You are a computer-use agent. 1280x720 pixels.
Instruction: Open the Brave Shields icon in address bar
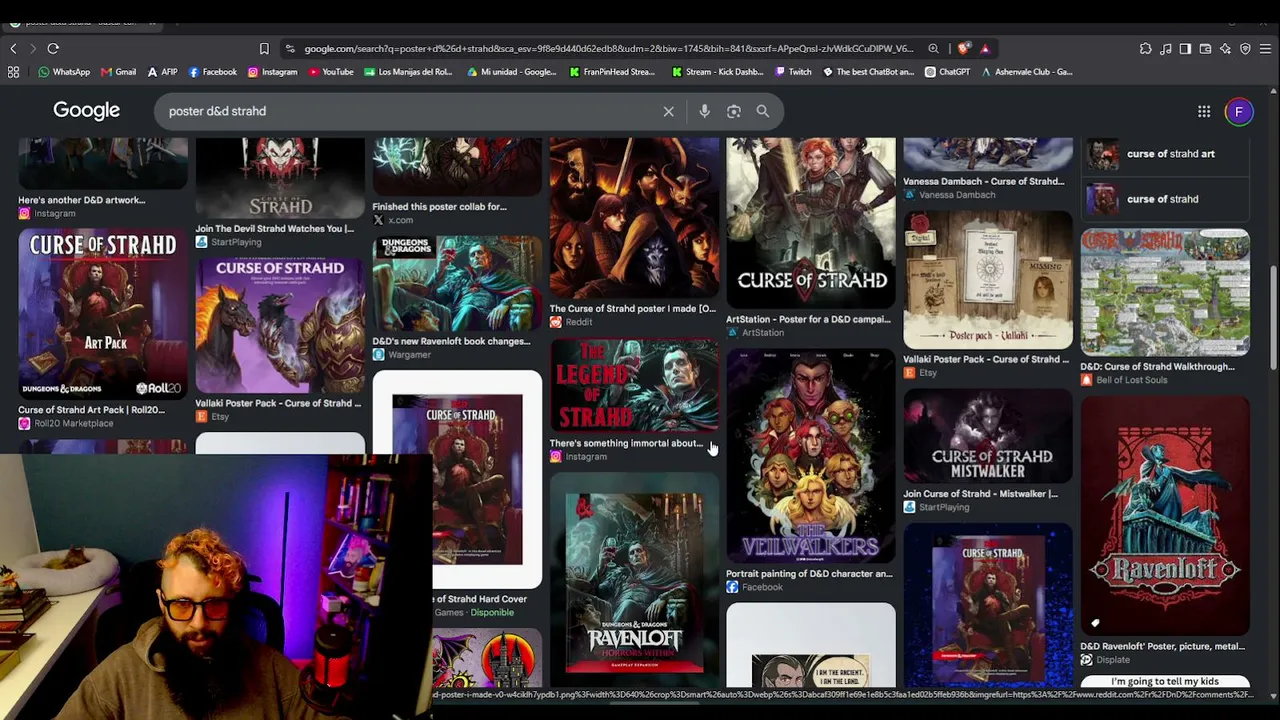click(963, 48)
